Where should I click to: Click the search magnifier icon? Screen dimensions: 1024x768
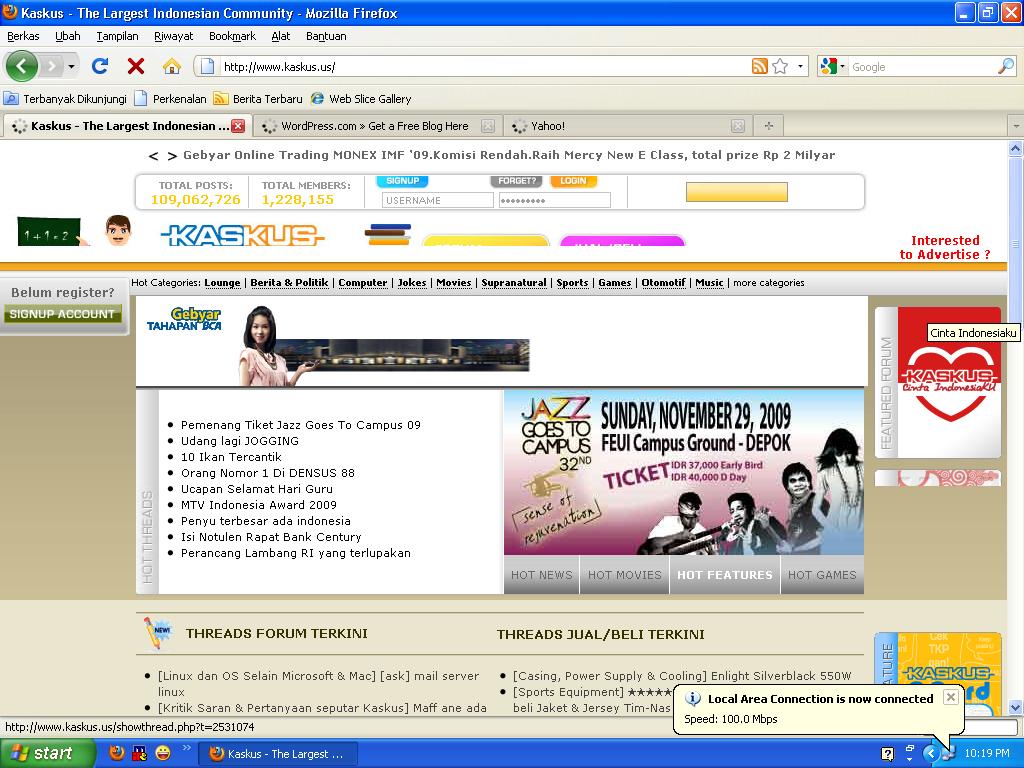click(1006, 66)
